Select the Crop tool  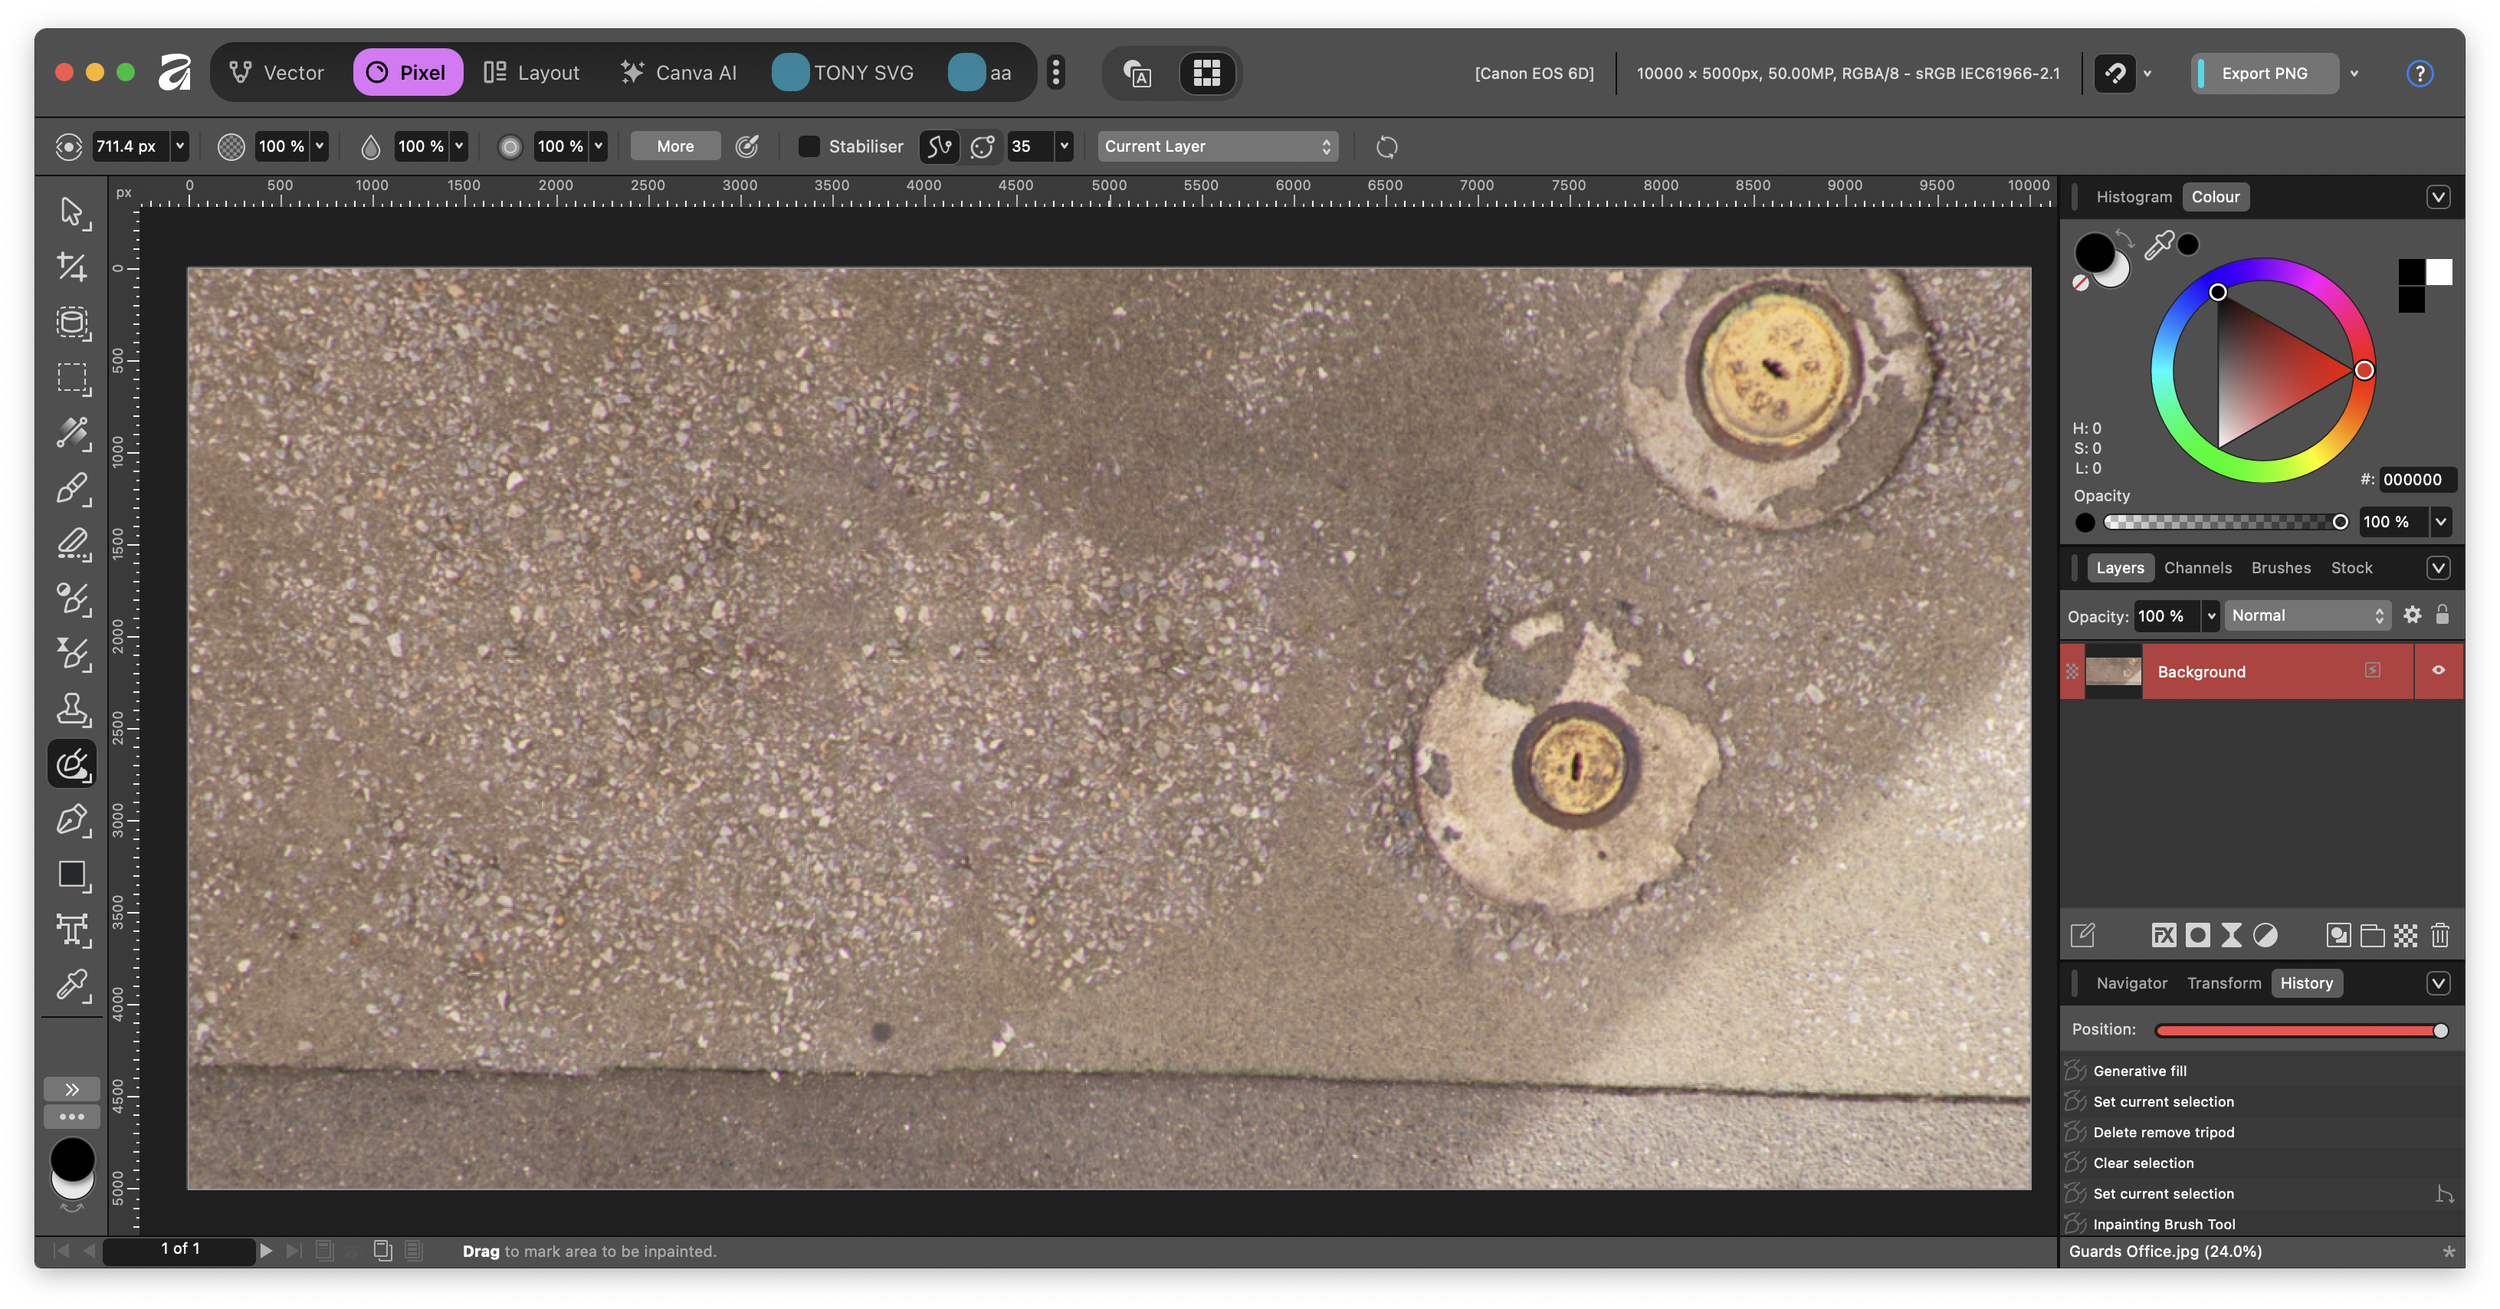click(71, 267)
